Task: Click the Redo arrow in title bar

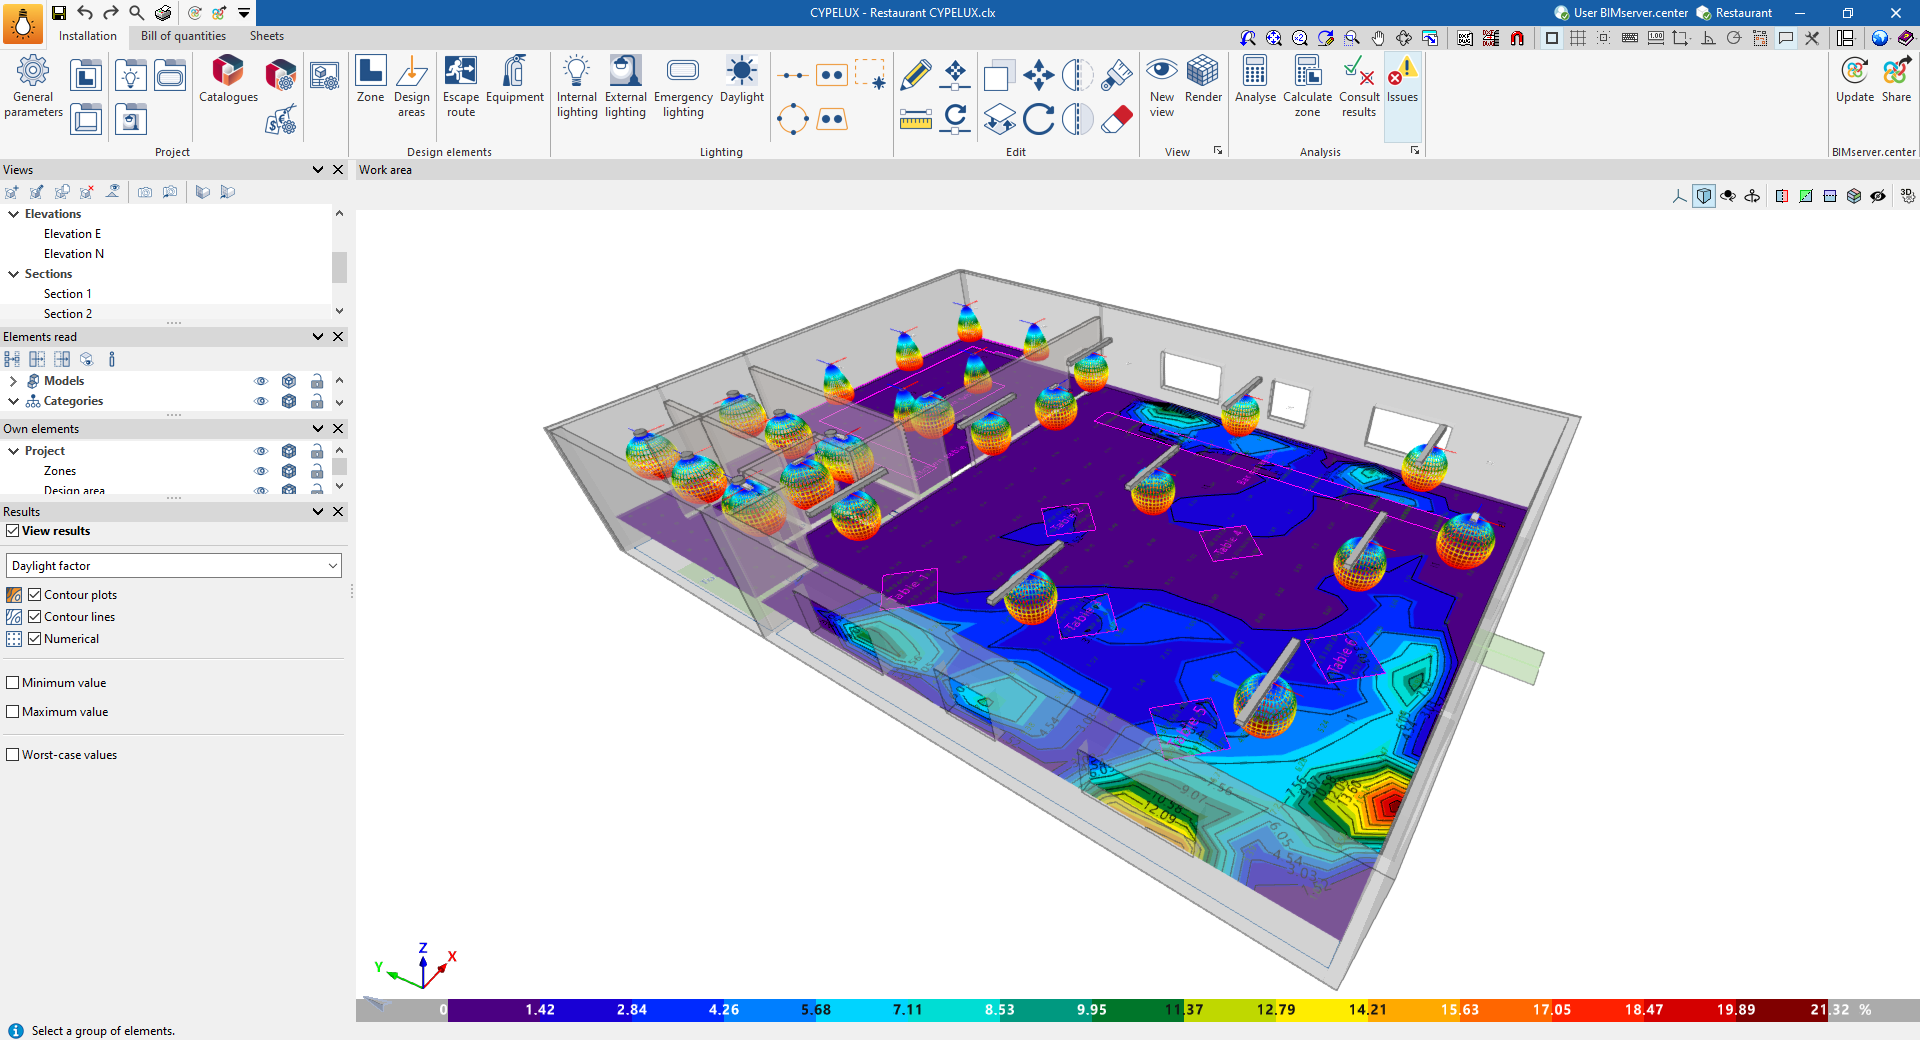Action: click(111, 13)
